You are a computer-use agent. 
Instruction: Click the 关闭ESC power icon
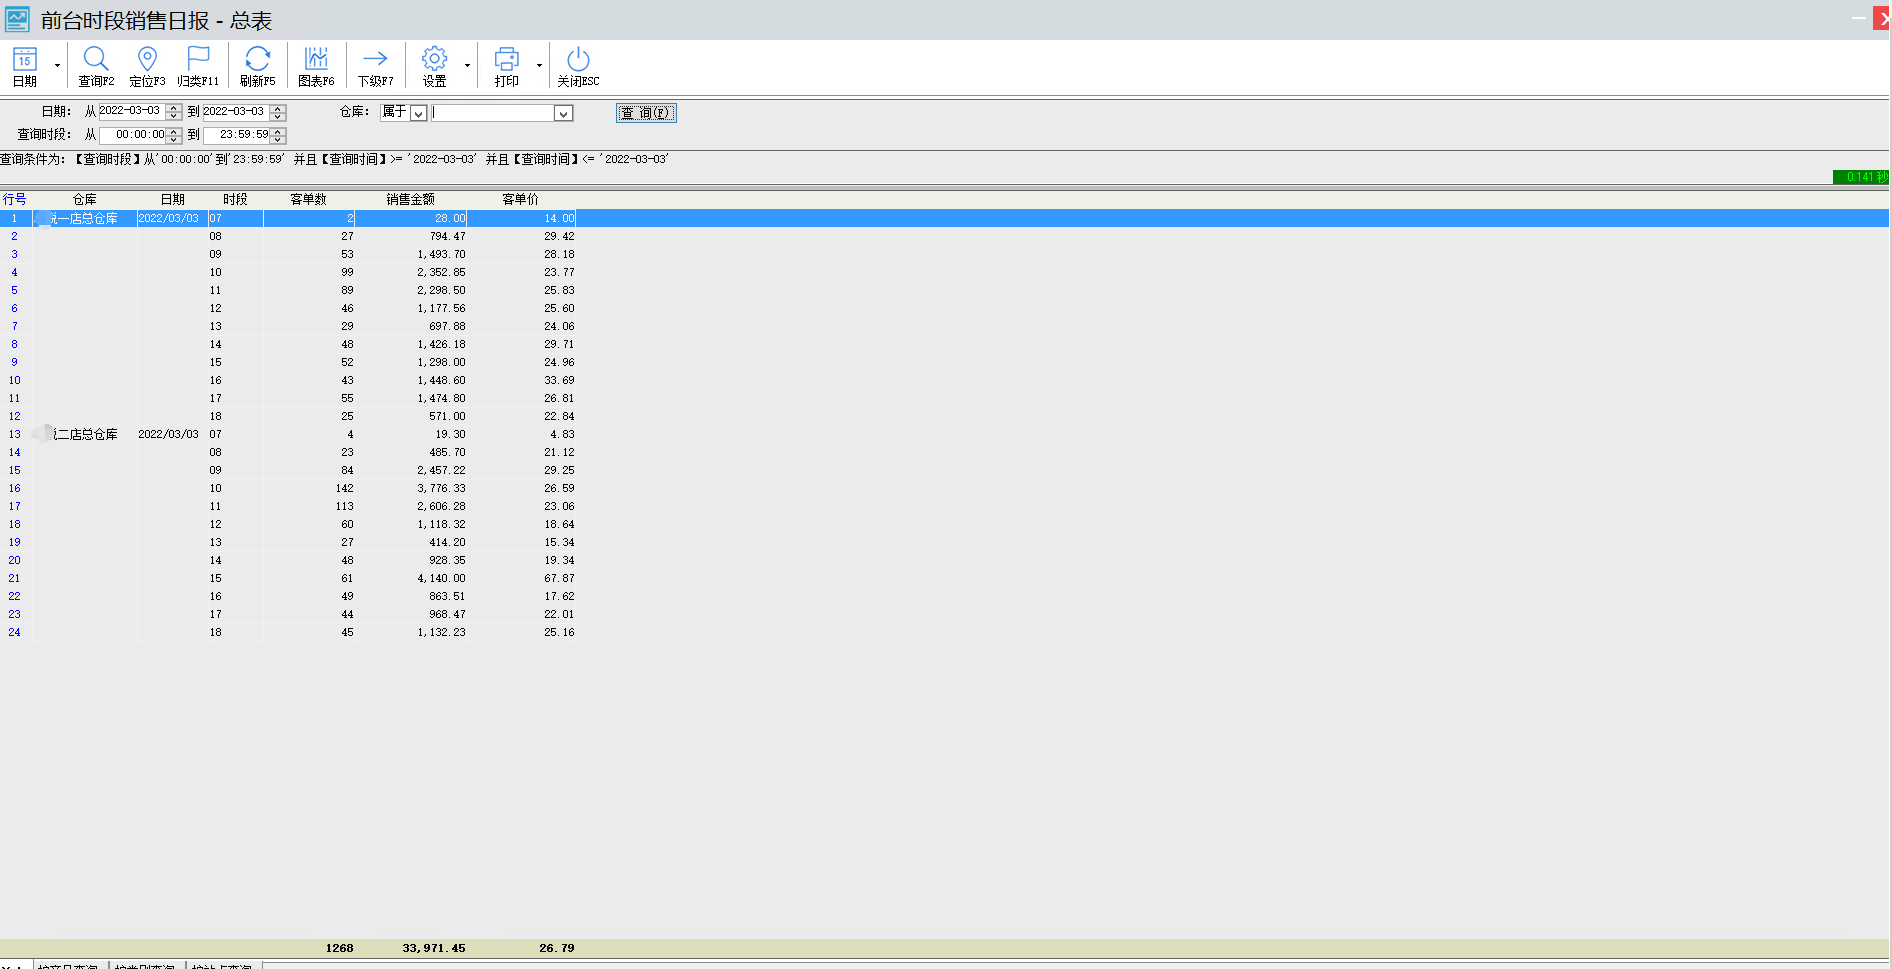[578, 66]
